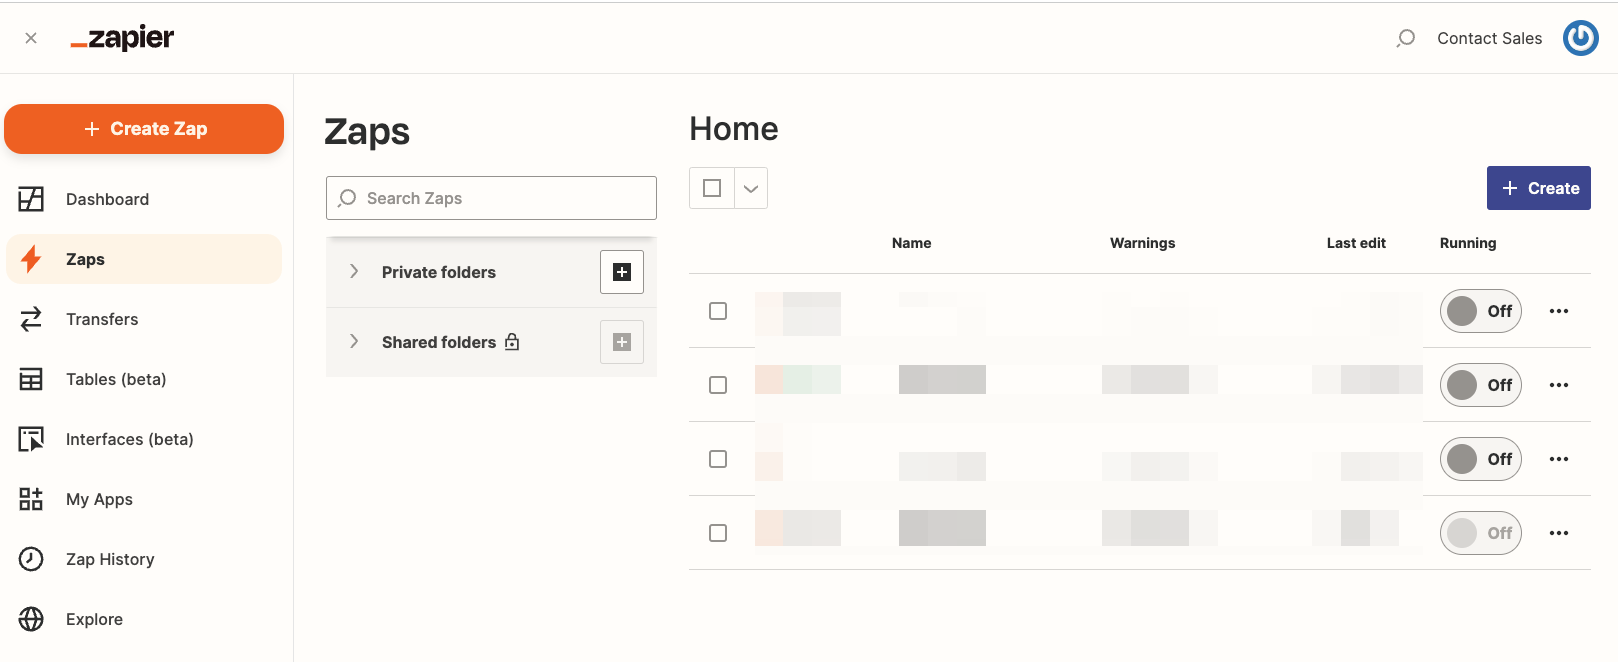This screenshot has height=662, width=1618.
Task: Click the Home heading
Action: [734, 129]
